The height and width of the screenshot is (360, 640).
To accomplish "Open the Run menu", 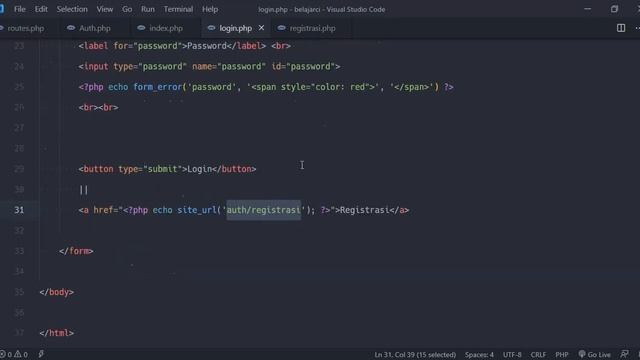I will pyautogui.click(x=148, y=9).
